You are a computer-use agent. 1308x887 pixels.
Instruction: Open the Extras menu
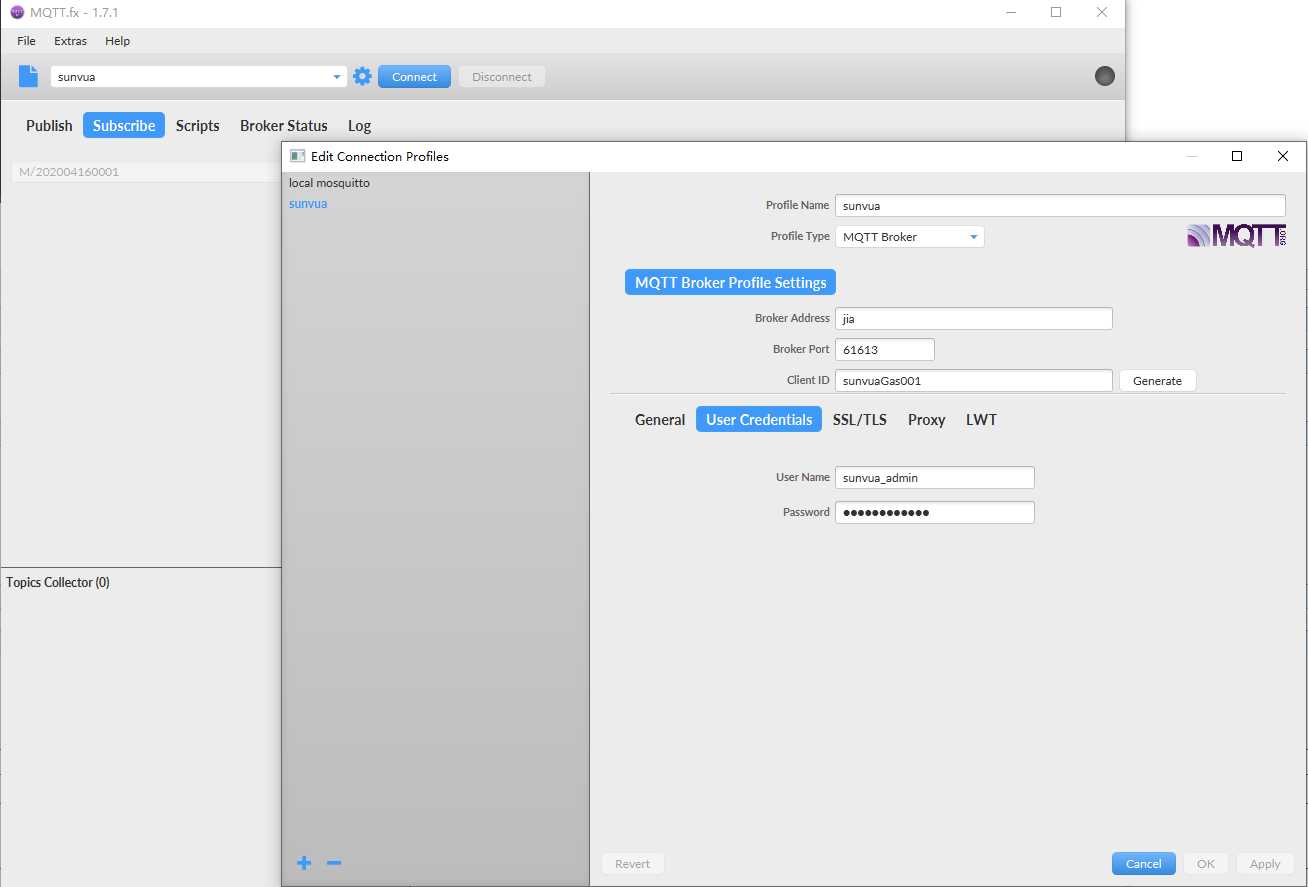pyautogui.click(x=70, y=41)
